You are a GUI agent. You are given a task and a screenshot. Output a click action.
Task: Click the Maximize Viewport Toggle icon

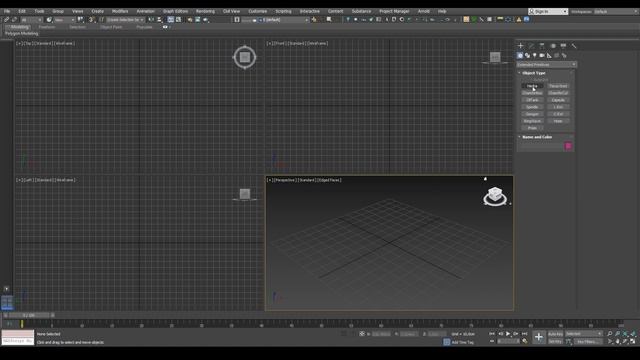click(x=633, y=341)
